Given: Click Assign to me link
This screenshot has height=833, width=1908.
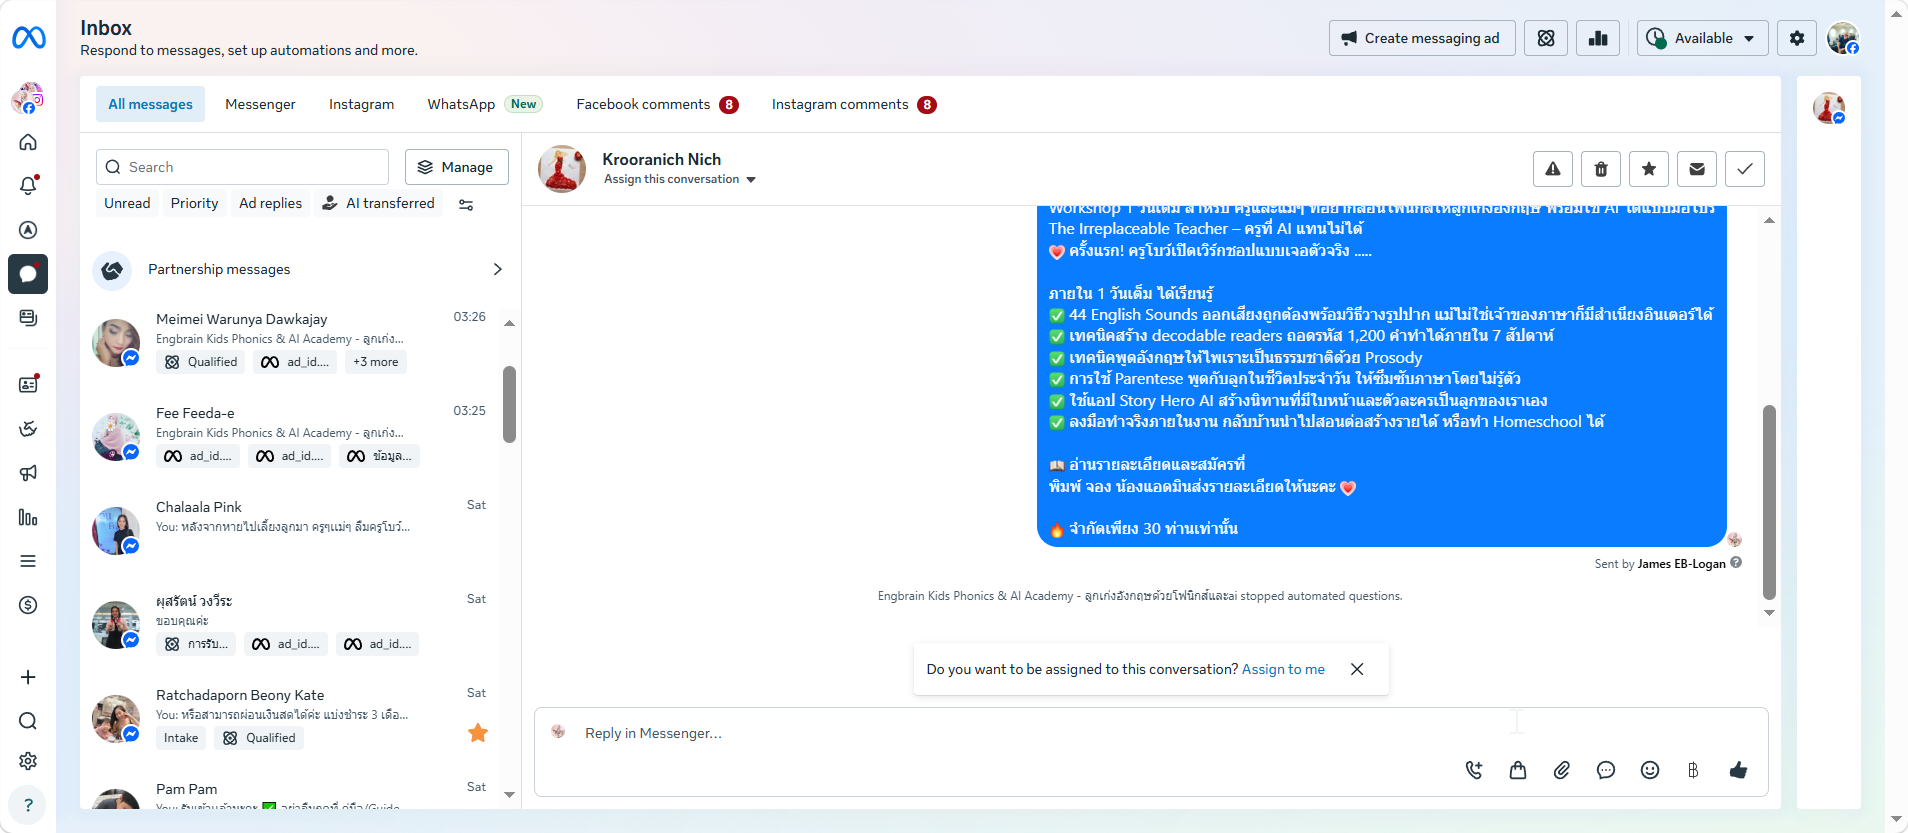Looking at the screenshot, I should (1283, 669).
